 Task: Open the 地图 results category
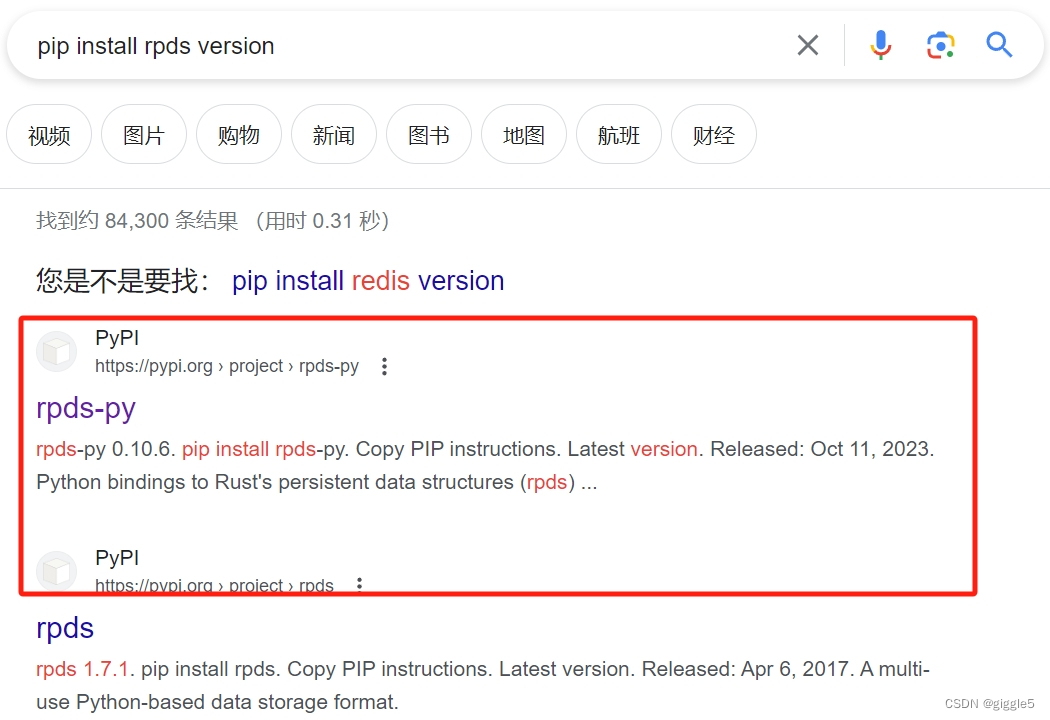(523, 134)
